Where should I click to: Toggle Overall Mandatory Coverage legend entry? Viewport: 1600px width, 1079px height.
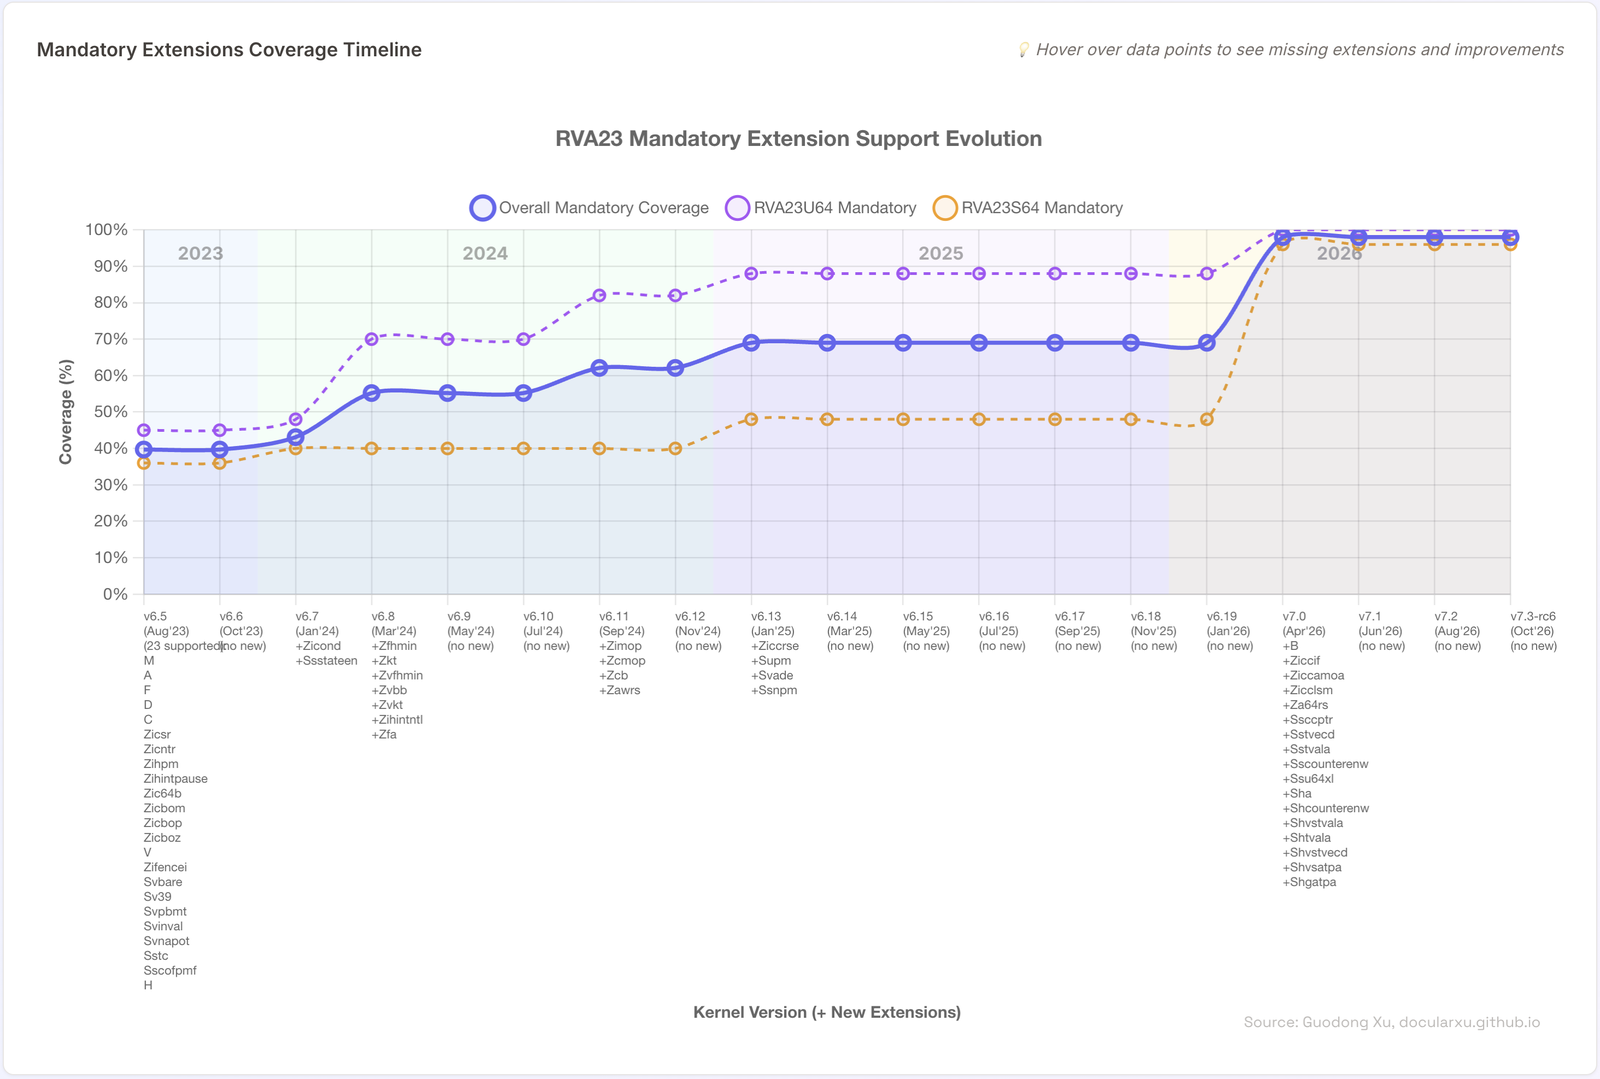tap(590, 208)
